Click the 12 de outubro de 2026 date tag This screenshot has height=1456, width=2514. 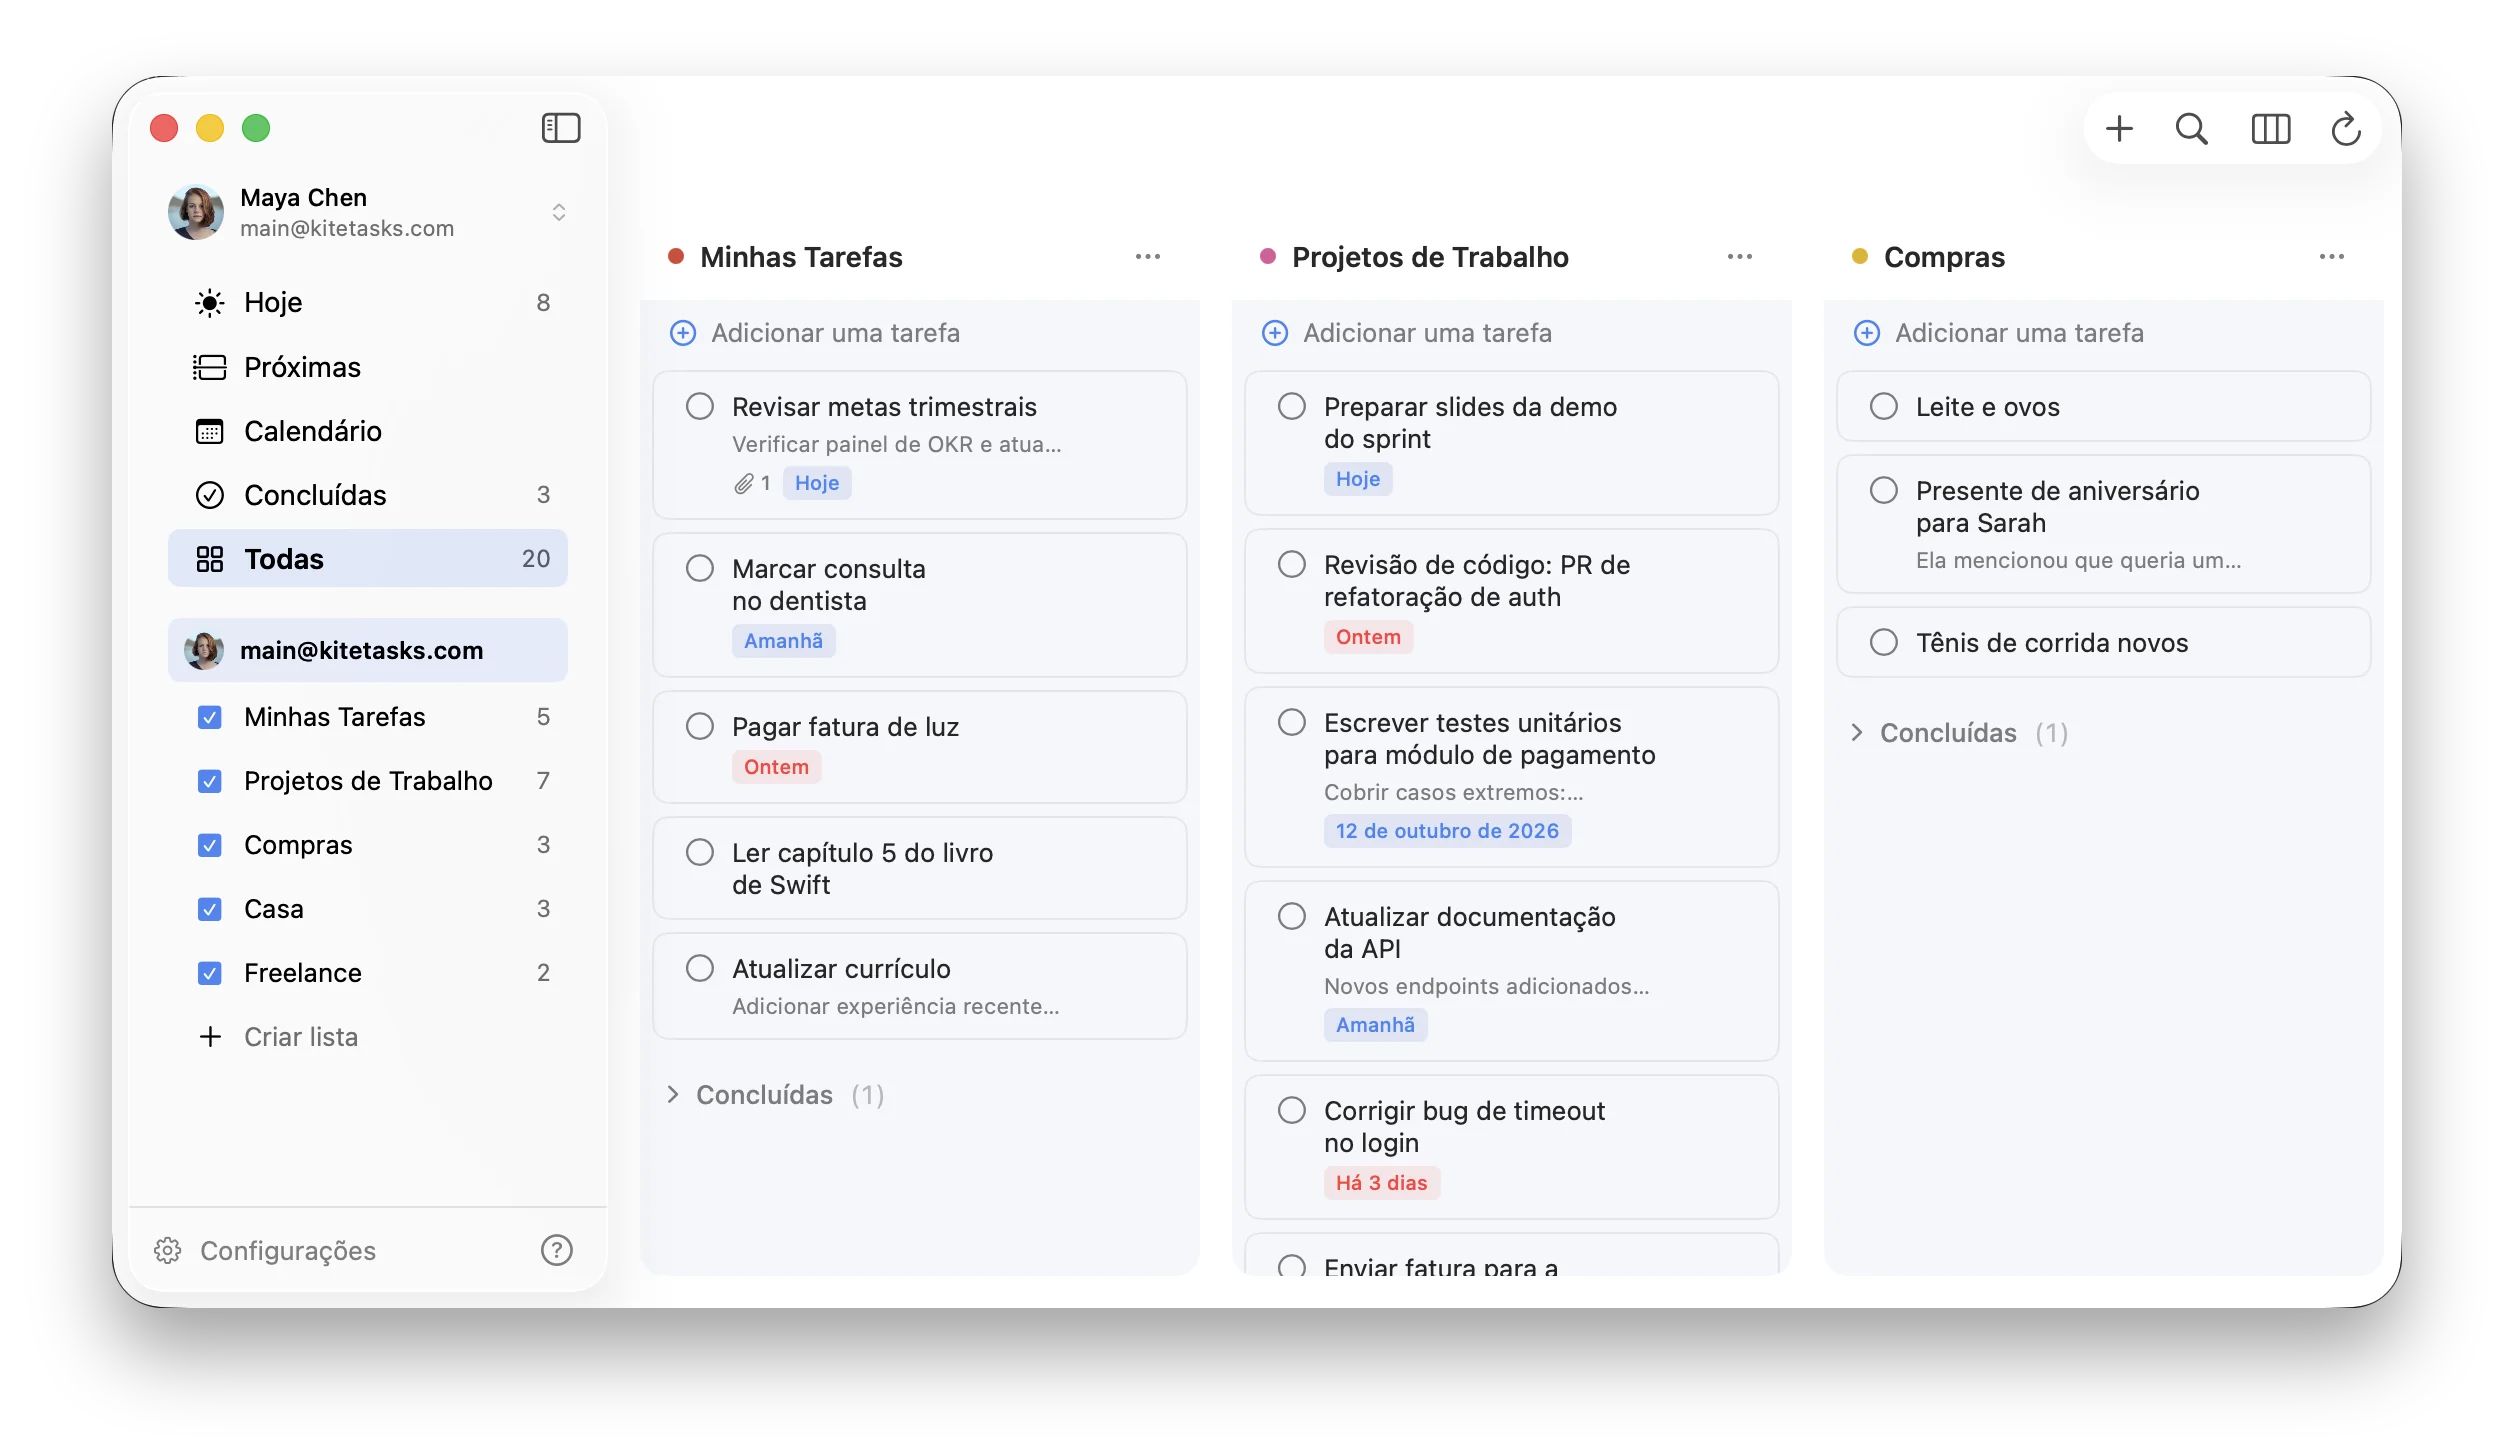click(x=1447, y=831)
